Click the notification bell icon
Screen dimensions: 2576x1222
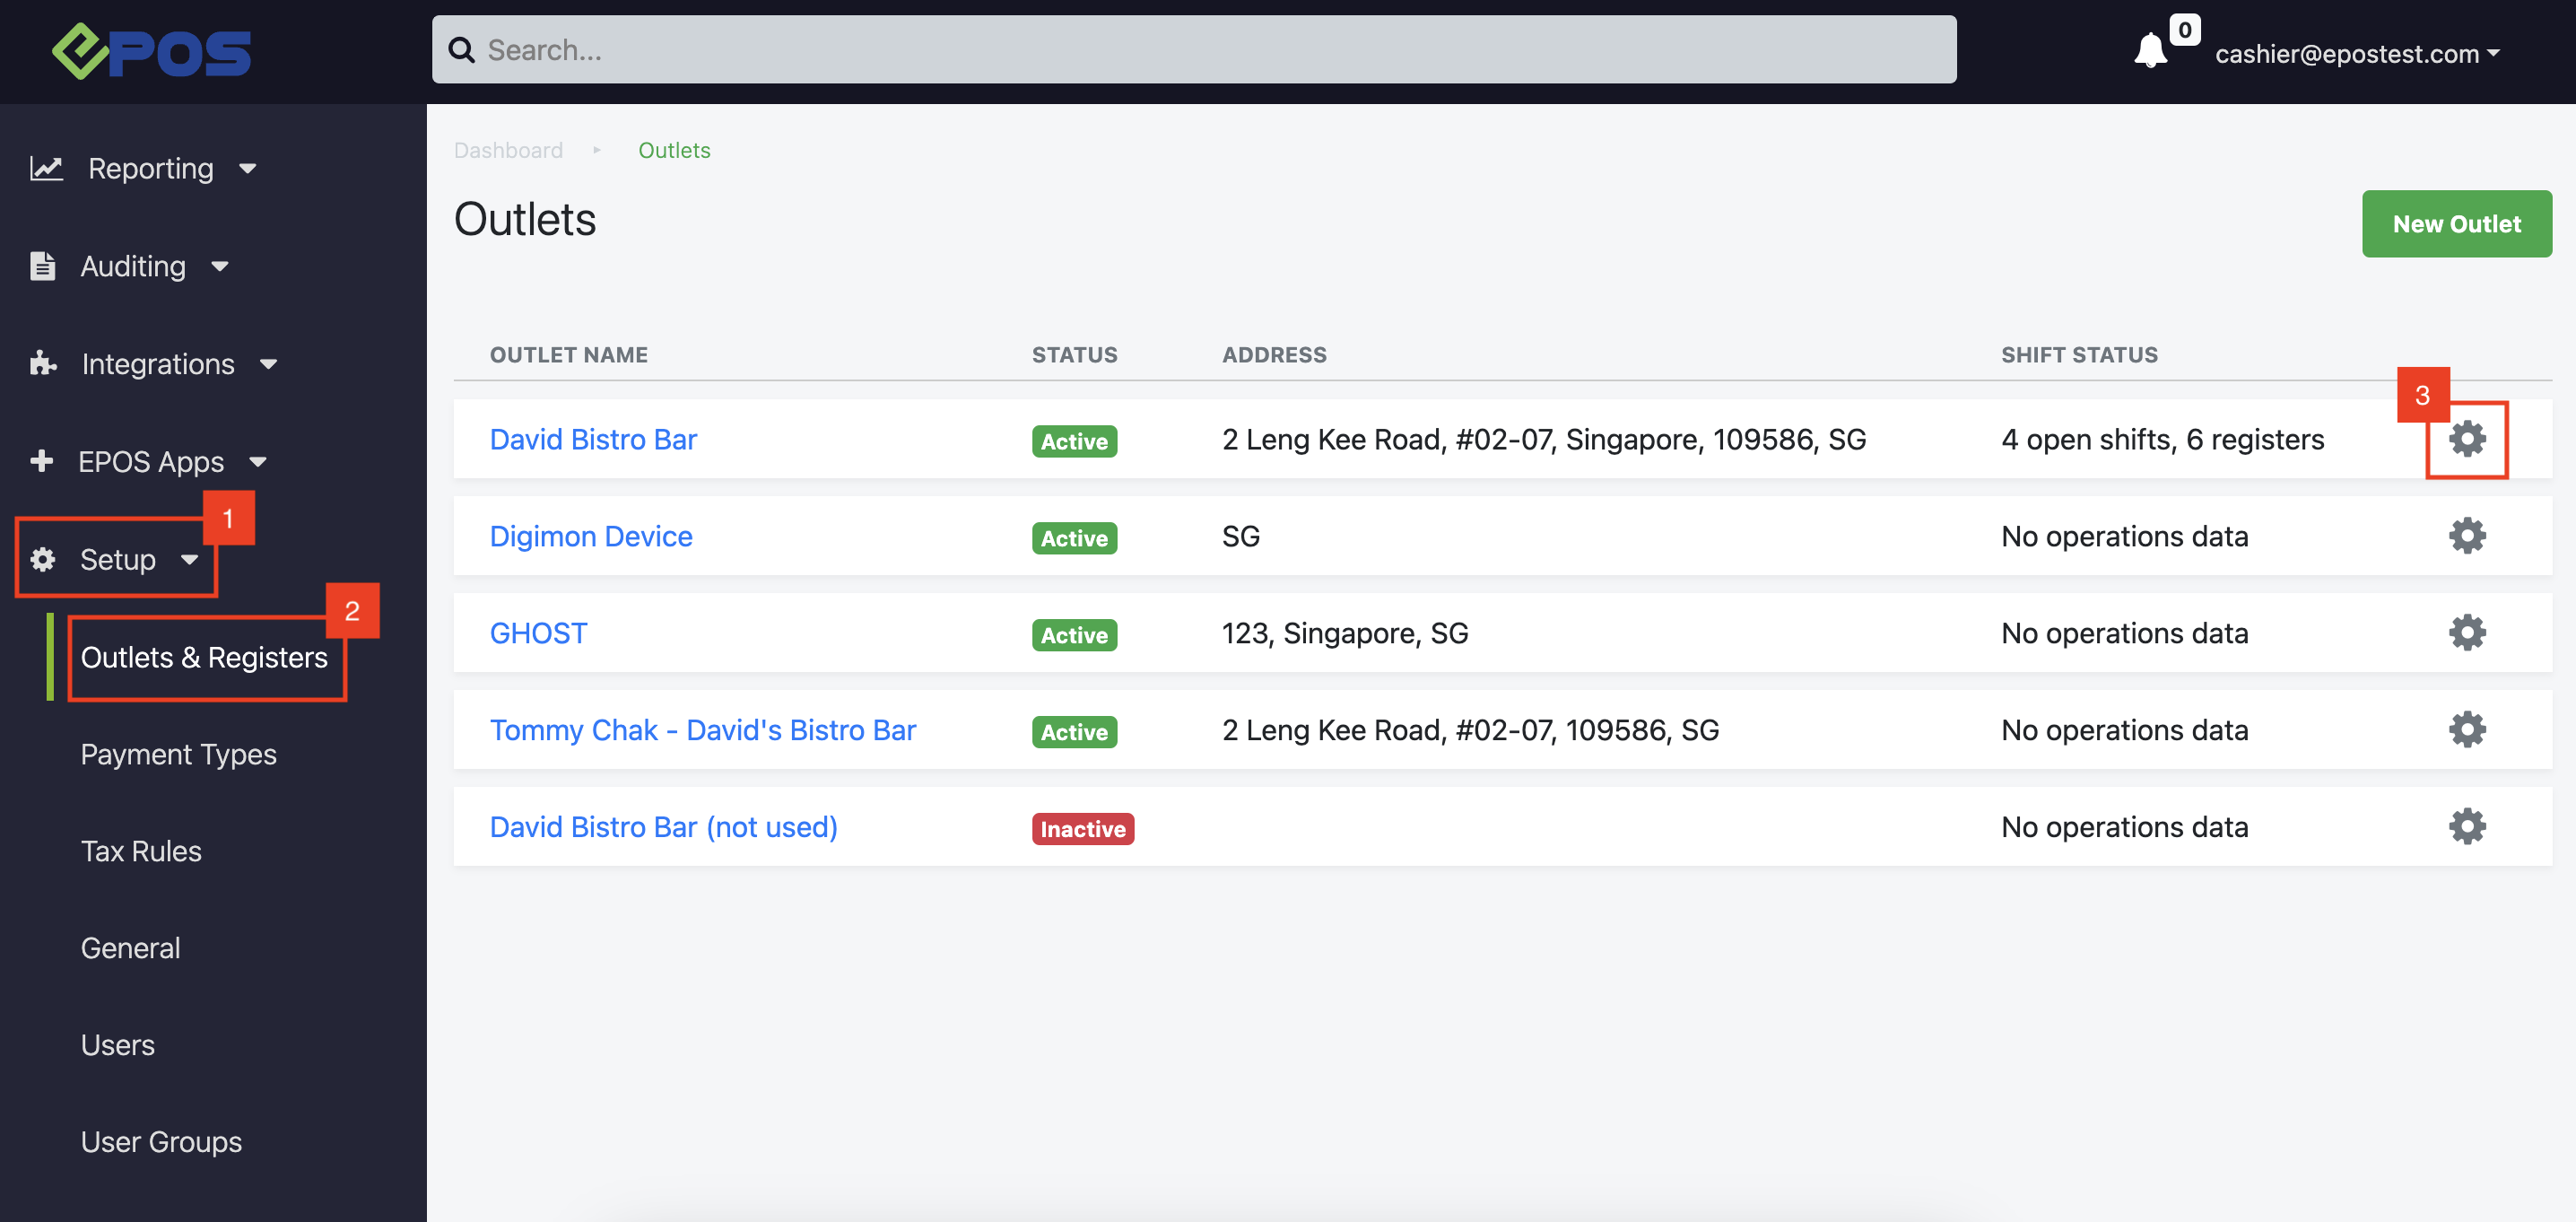click(2150, 51)
